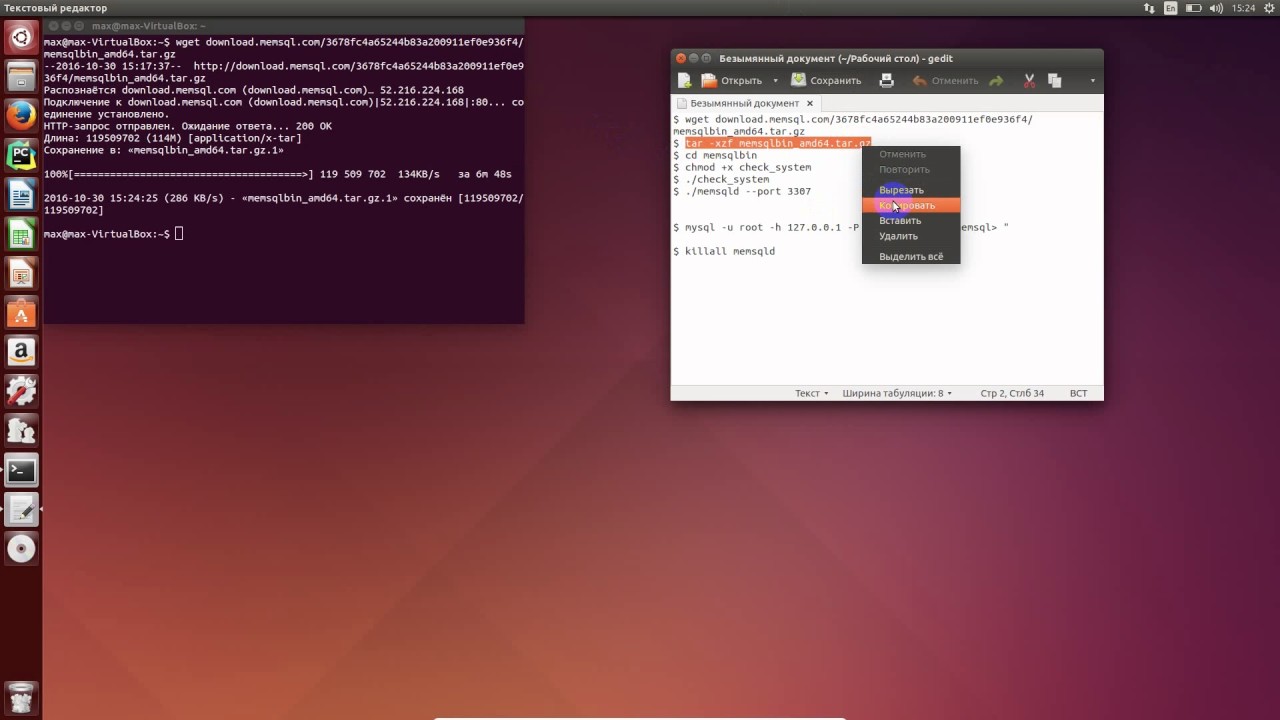Launch PyCharm from the launcher
The height and width of the screenshot is (720, 1280).
click(21, 155)
